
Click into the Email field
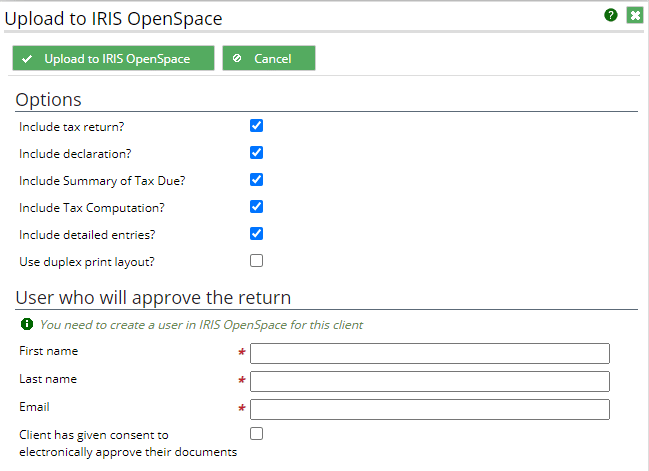coord(430,409)
